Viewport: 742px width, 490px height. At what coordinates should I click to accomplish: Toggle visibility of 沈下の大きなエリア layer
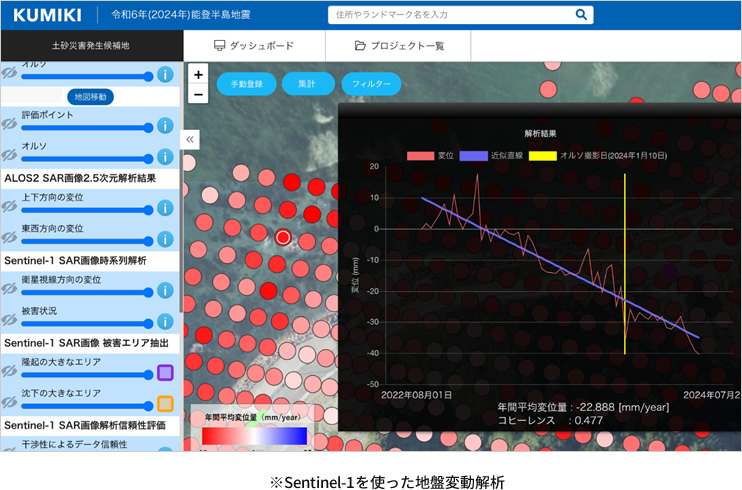coord(9,402)
